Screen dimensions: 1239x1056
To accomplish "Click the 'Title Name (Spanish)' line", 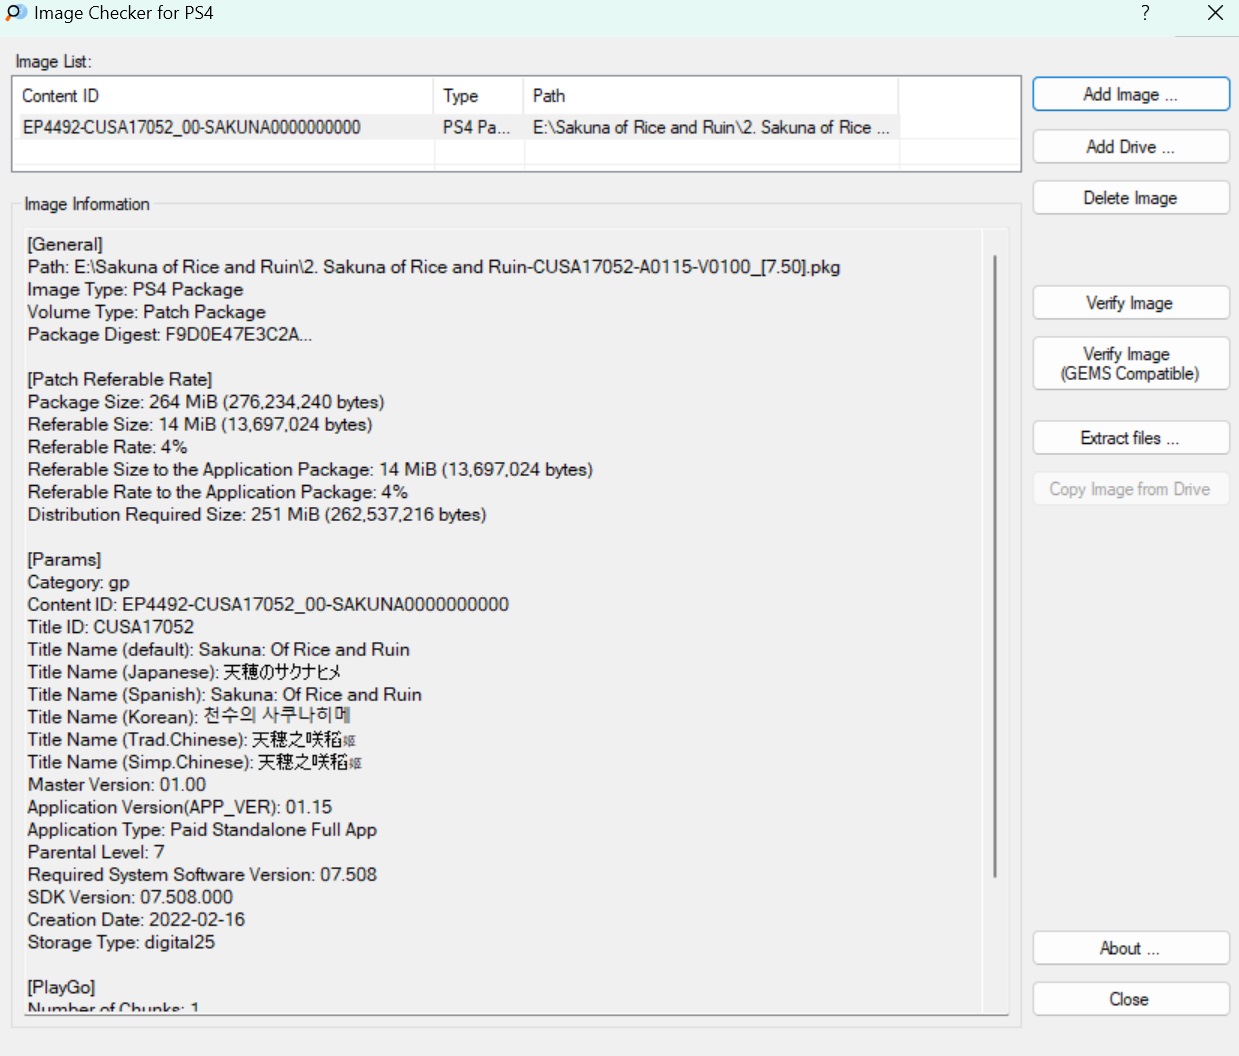I will coord(225,694).
